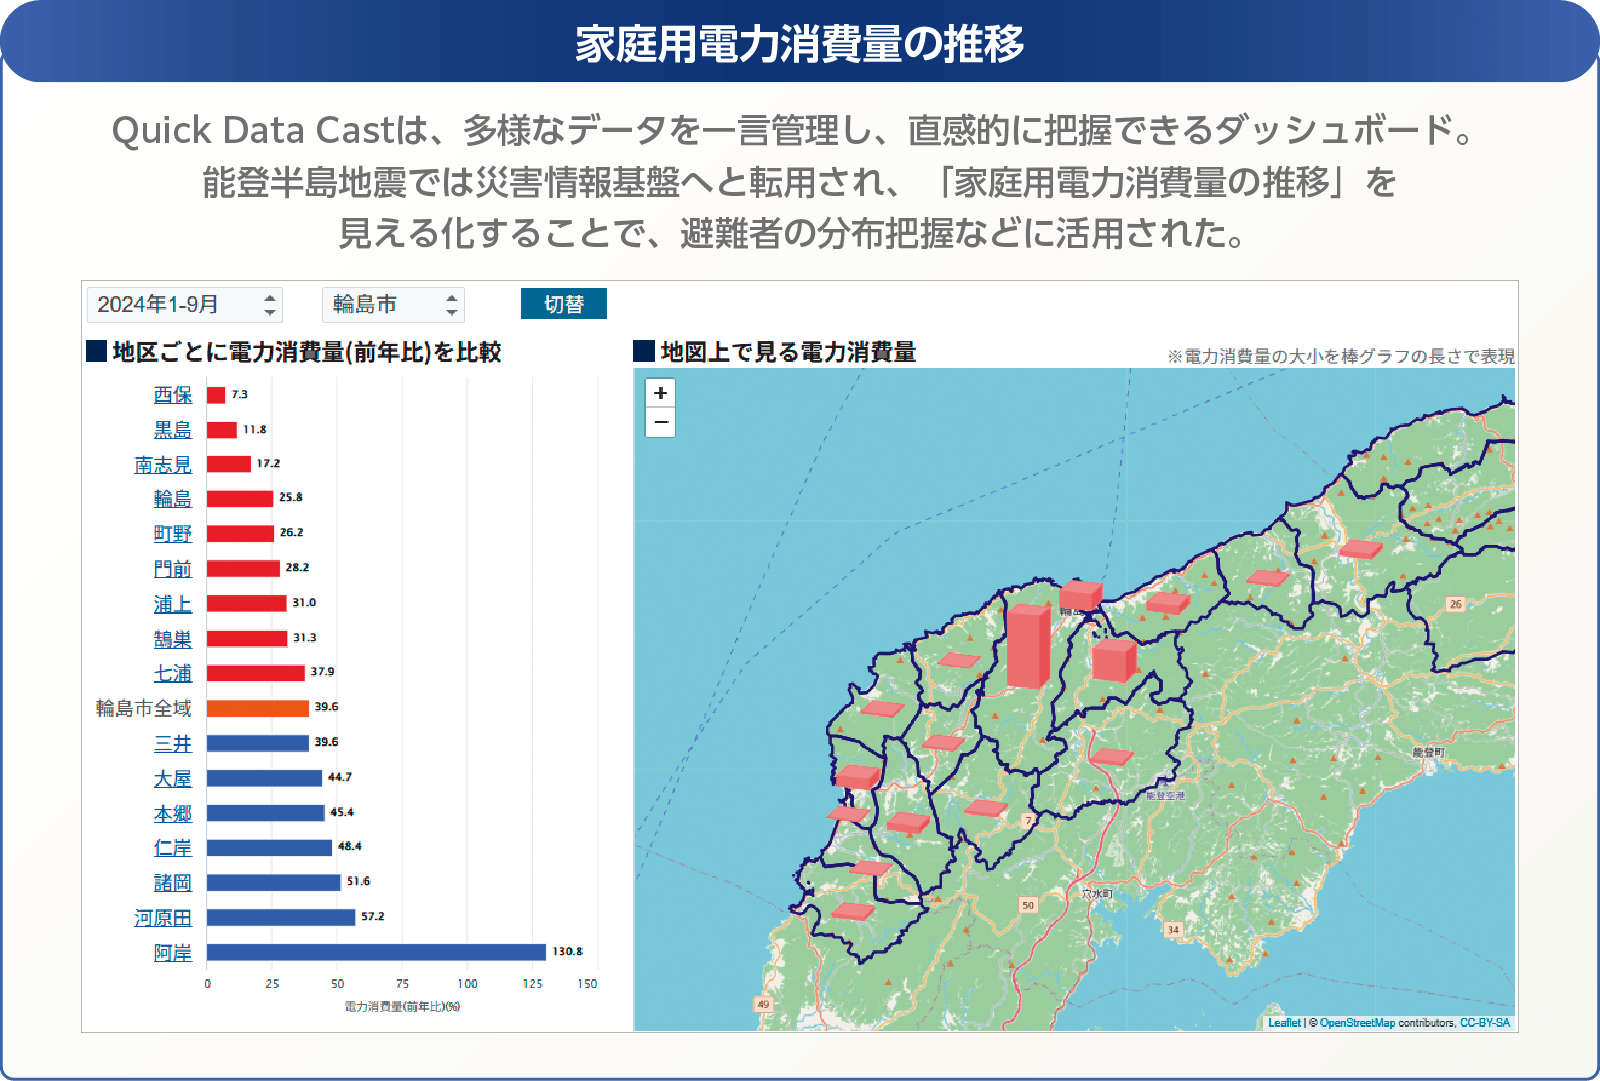The height and width of the screenshot is (1081, 1600).
Task: Open the 町野 district link
Action: click(x=172, y=534)
